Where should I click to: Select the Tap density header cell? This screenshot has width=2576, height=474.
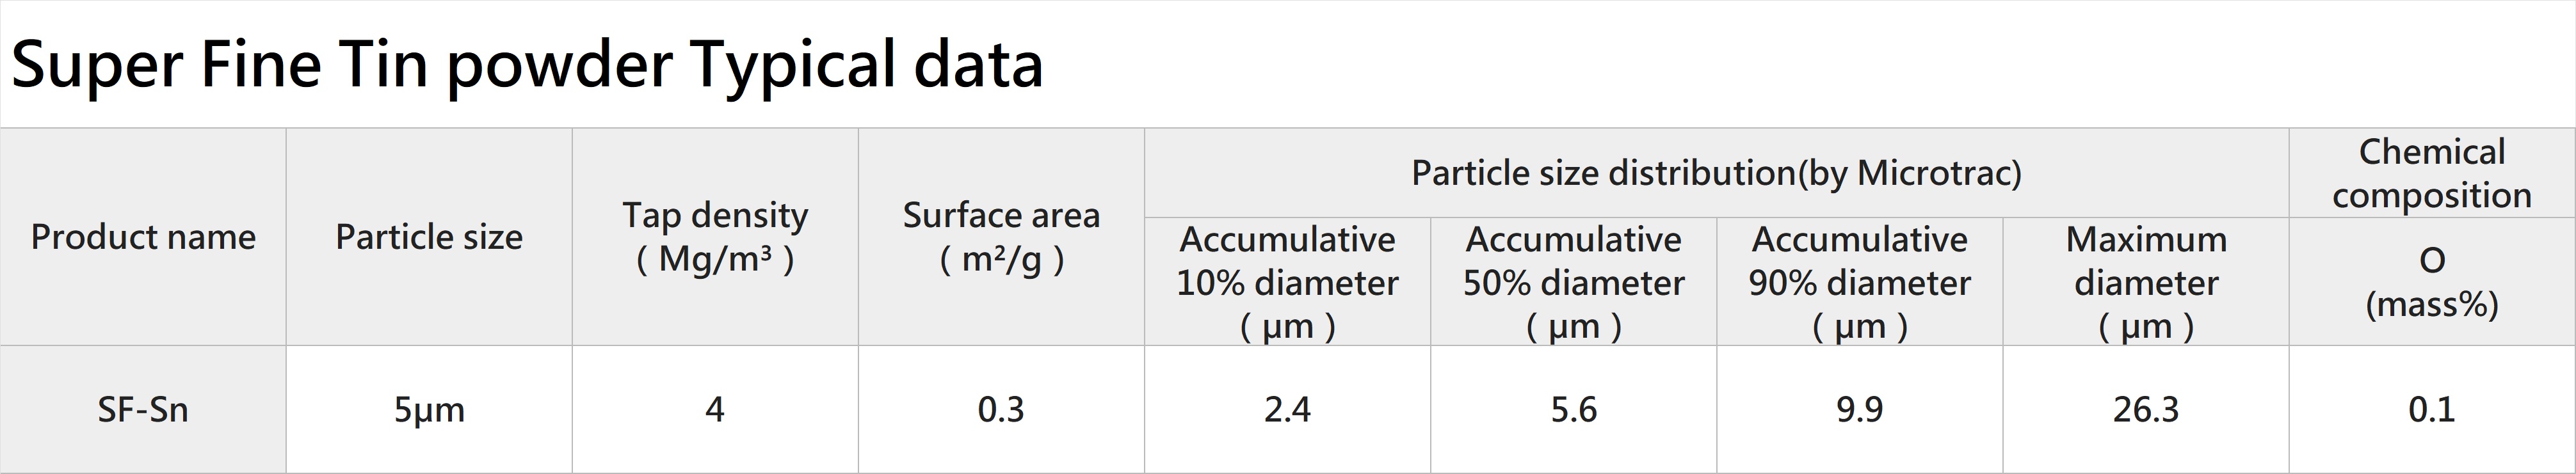coord(715,237)
